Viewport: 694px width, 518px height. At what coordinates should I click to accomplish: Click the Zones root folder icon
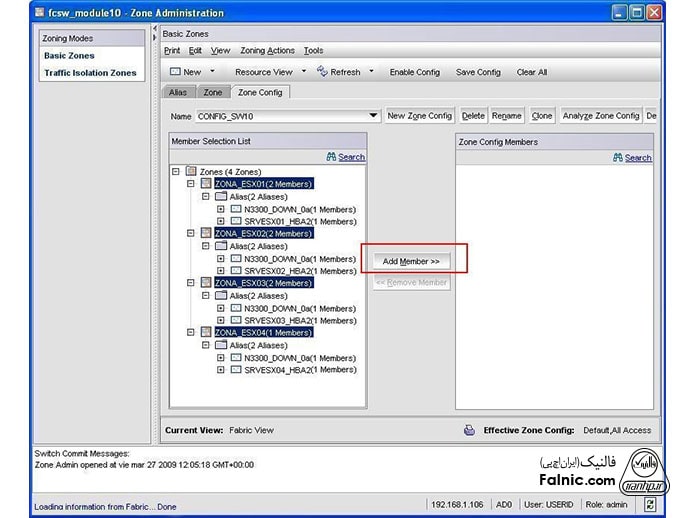(192, 172)
